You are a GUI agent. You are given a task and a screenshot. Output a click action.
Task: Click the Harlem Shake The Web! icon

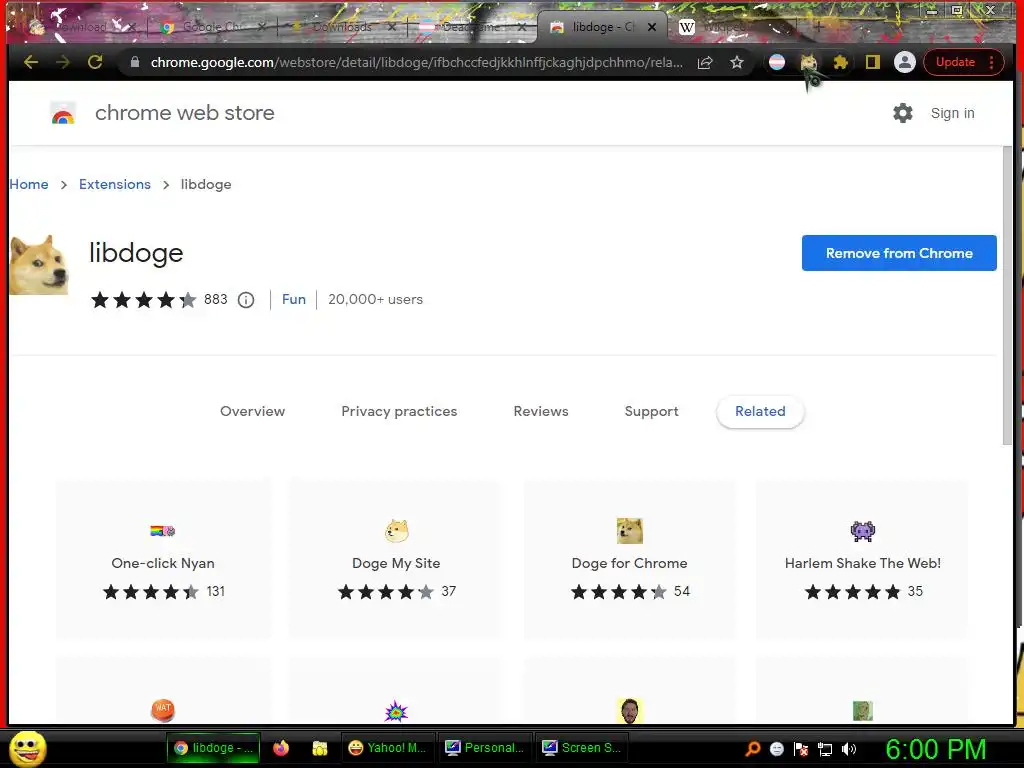tap(863, 531)
